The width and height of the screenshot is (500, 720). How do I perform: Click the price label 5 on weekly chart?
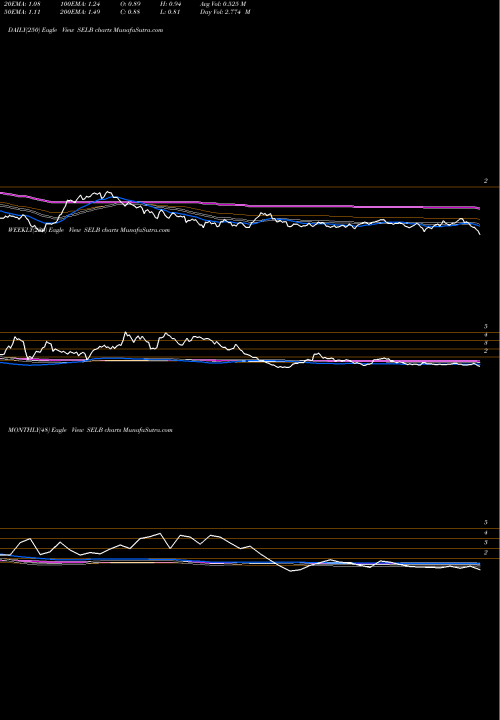pos(486,326)
